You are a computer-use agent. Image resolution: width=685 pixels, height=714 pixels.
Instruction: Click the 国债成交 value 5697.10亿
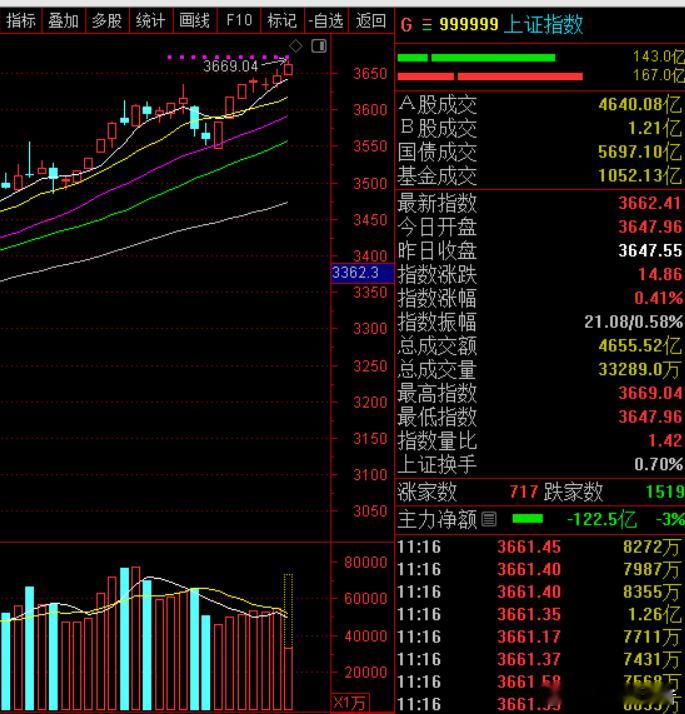click(x=640, y=152)
